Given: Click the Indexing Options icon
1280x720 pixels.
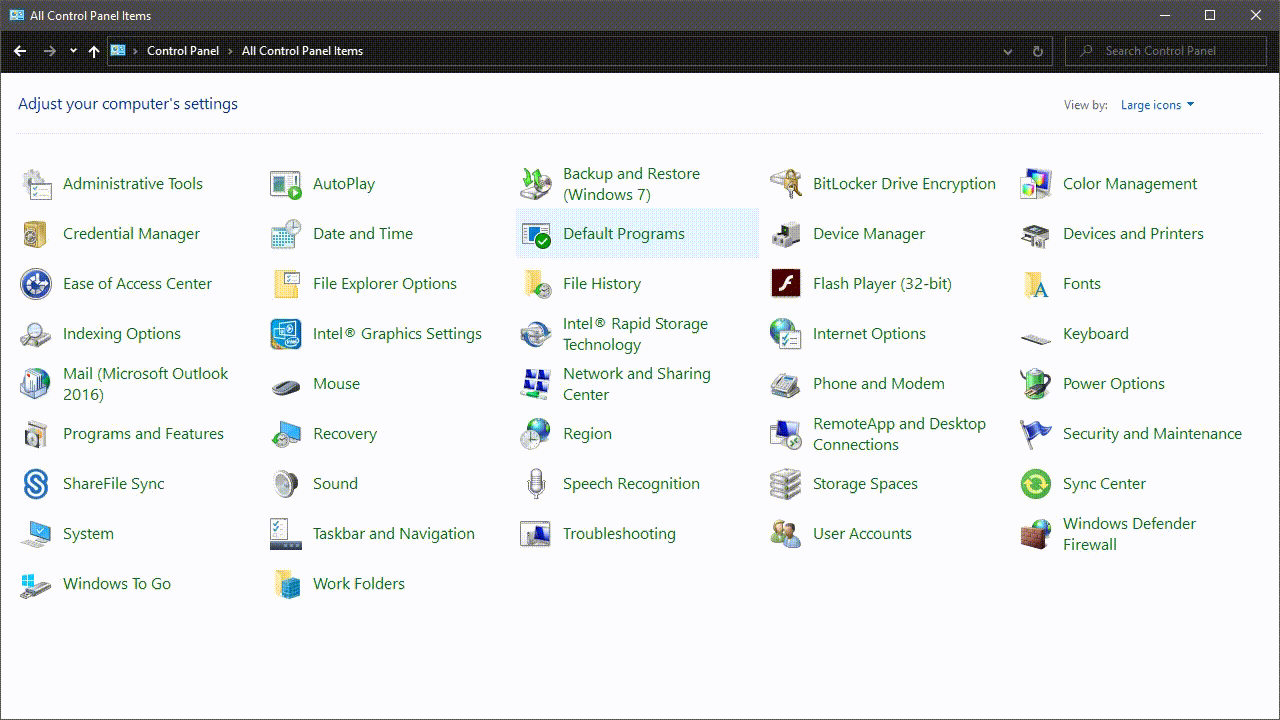Looking at the screenshot, I should tap(36, 334).
